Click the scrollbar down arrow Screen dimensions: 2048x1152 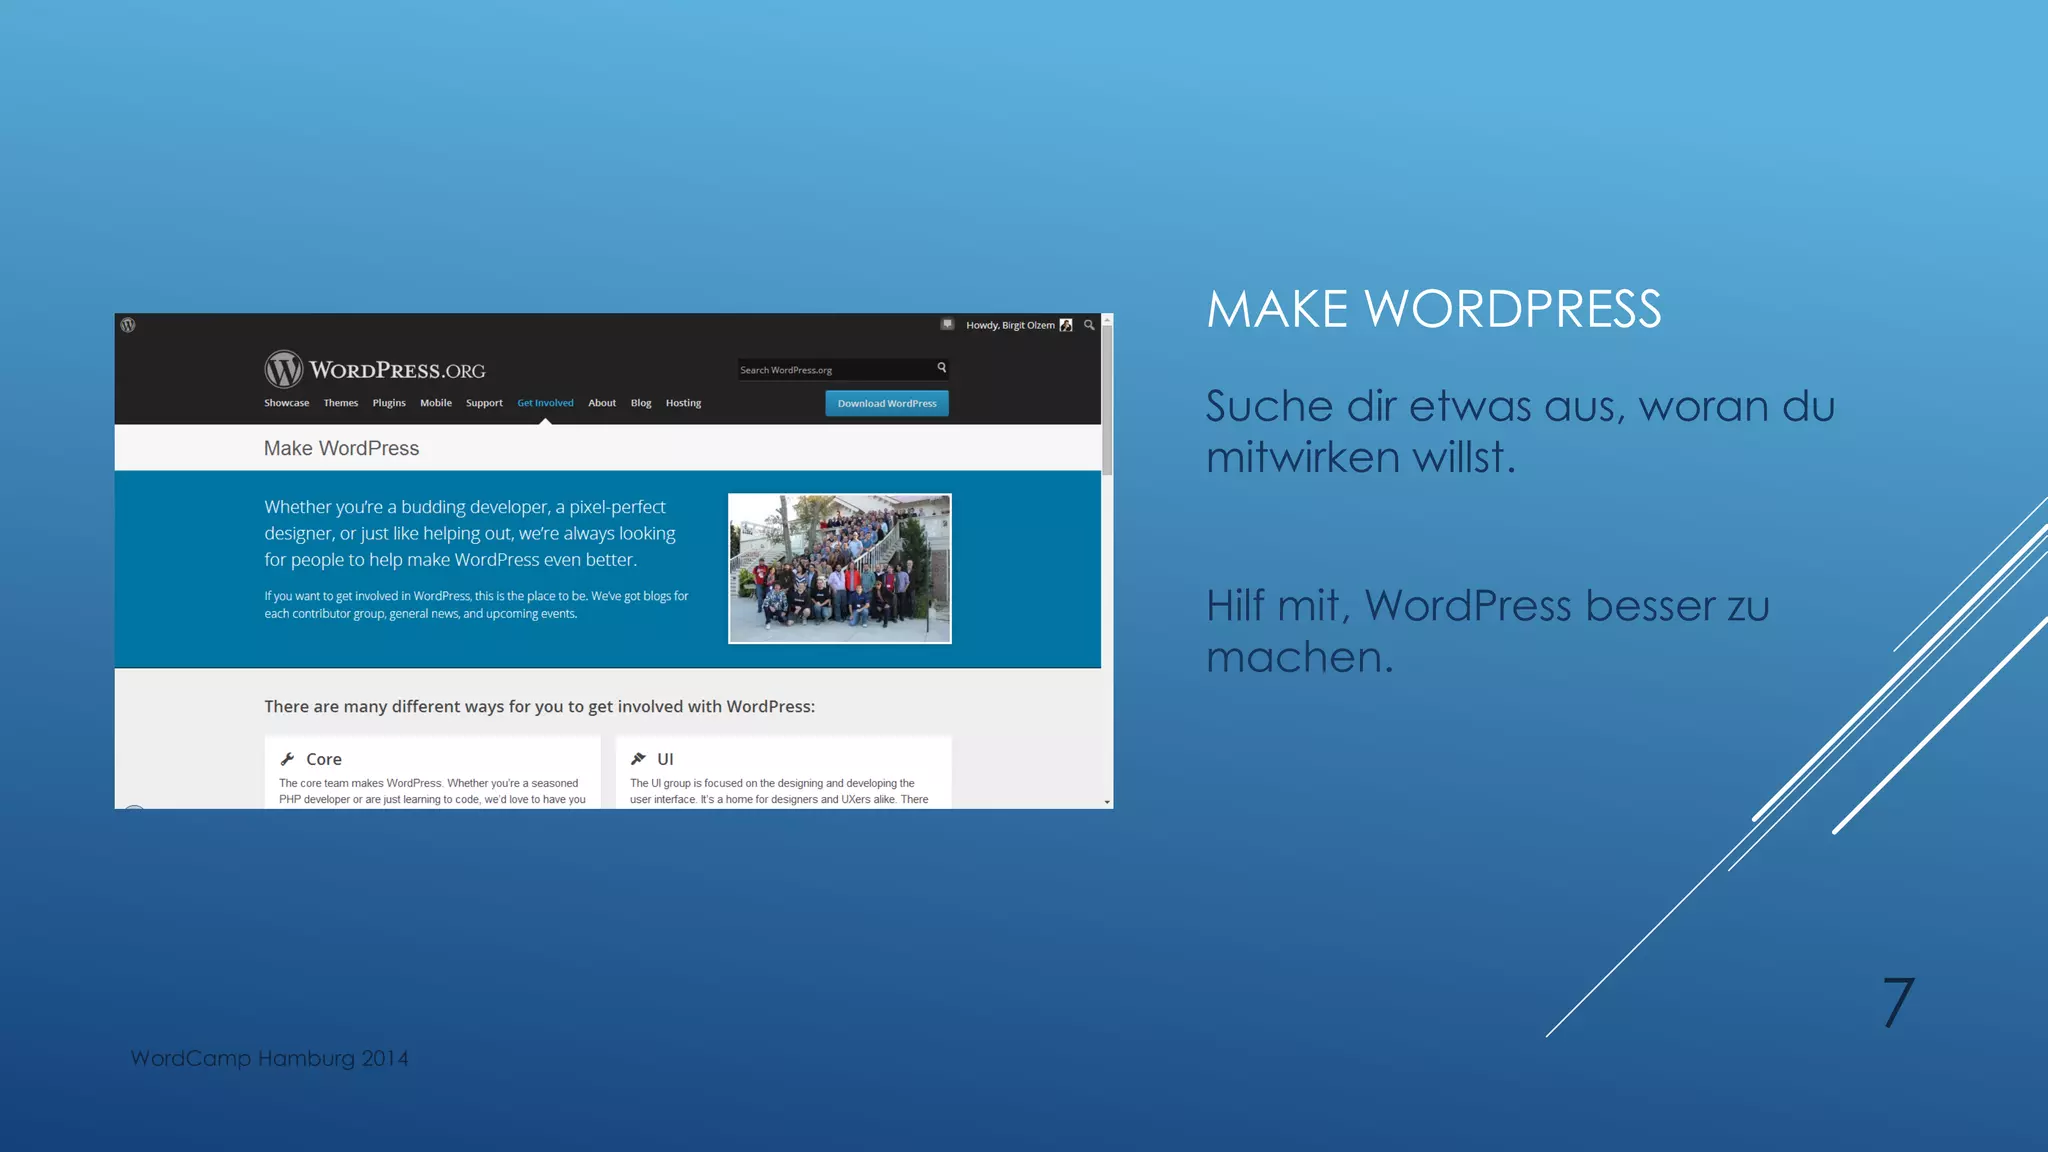tap(1107, 802)
